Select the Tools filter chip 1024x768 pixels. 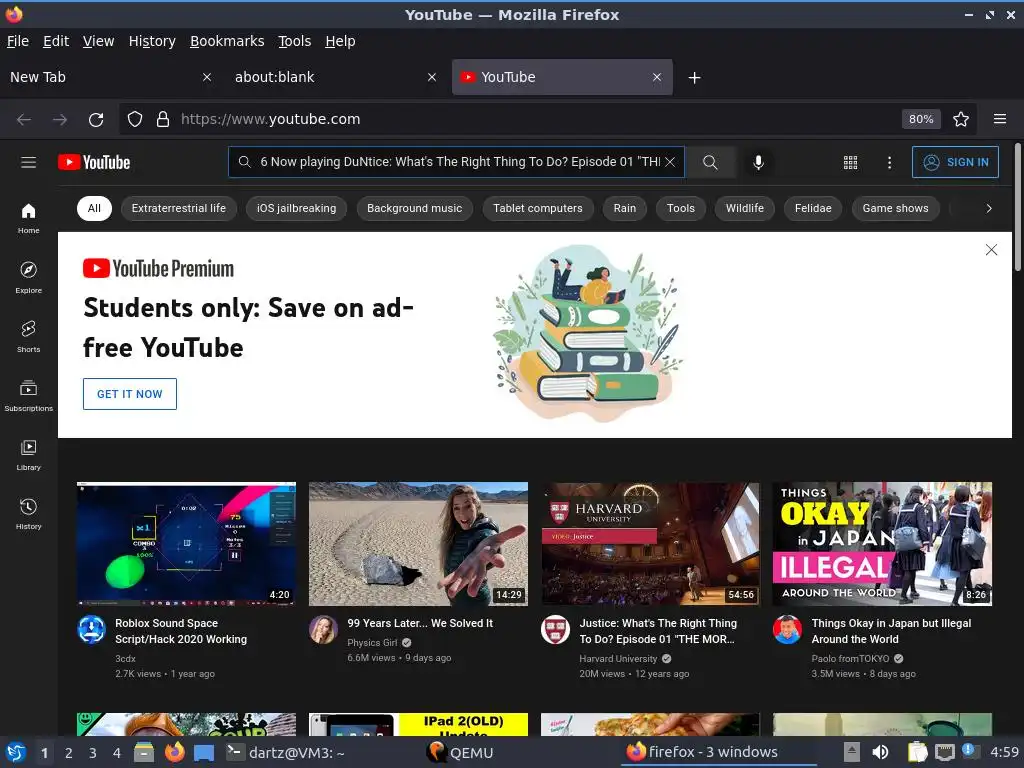point(680,208)
